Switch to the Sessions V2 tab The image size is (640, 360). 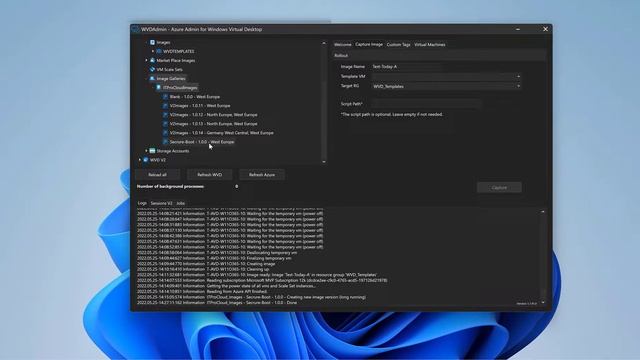(162, 203)
